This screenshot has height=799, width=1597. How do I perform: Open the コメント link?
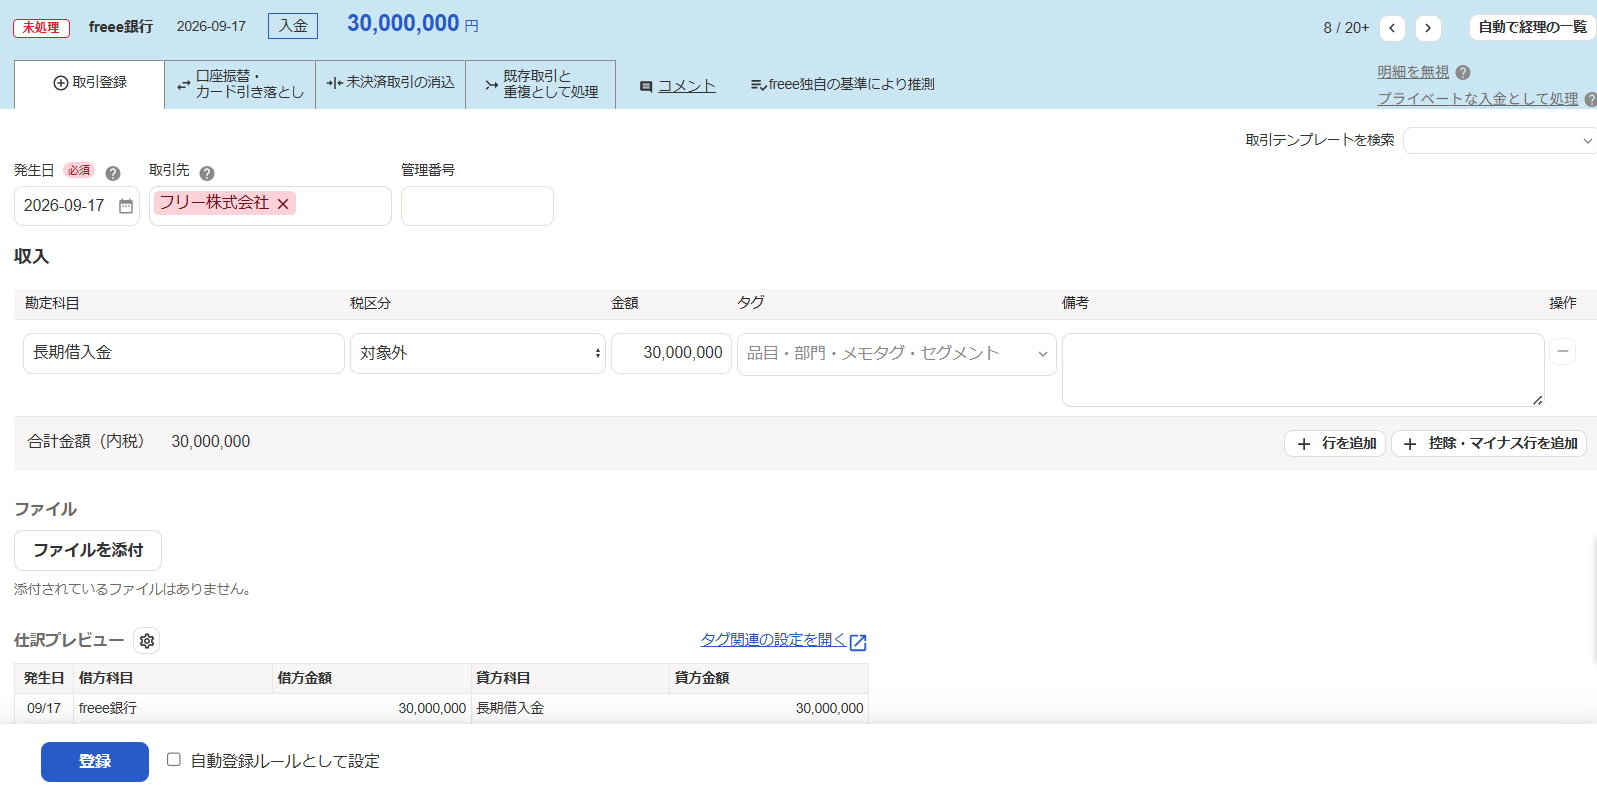click(687, 87)
